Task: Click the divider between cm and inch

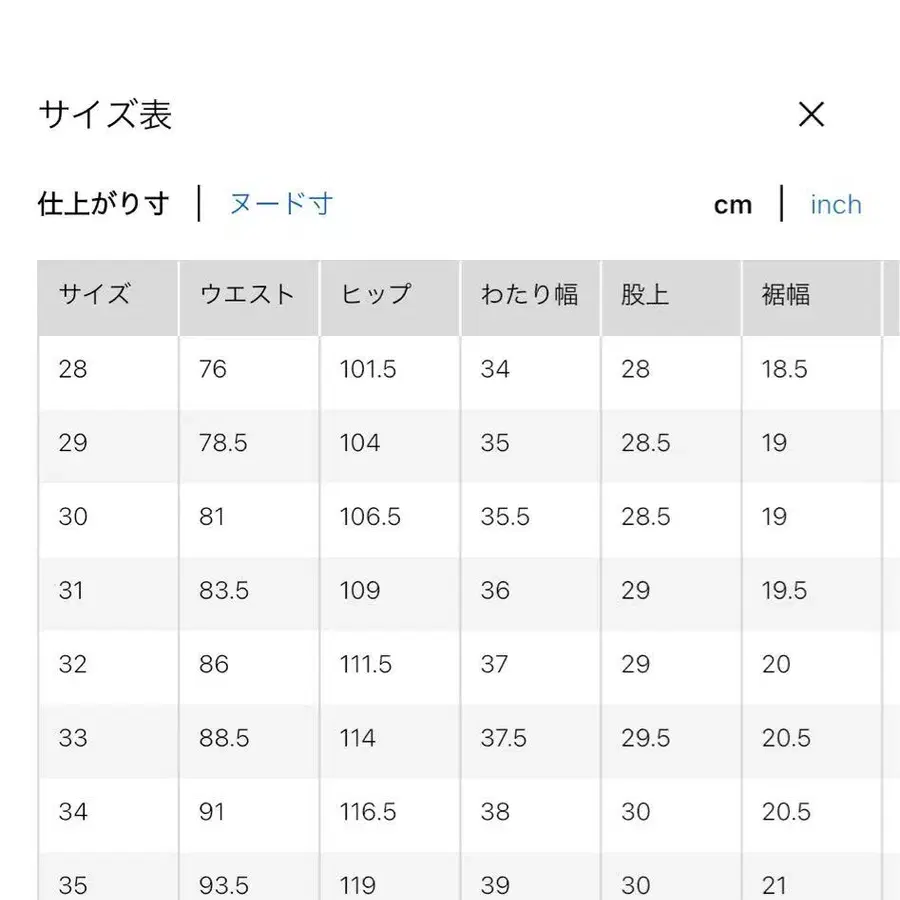Action: point(781,204)
